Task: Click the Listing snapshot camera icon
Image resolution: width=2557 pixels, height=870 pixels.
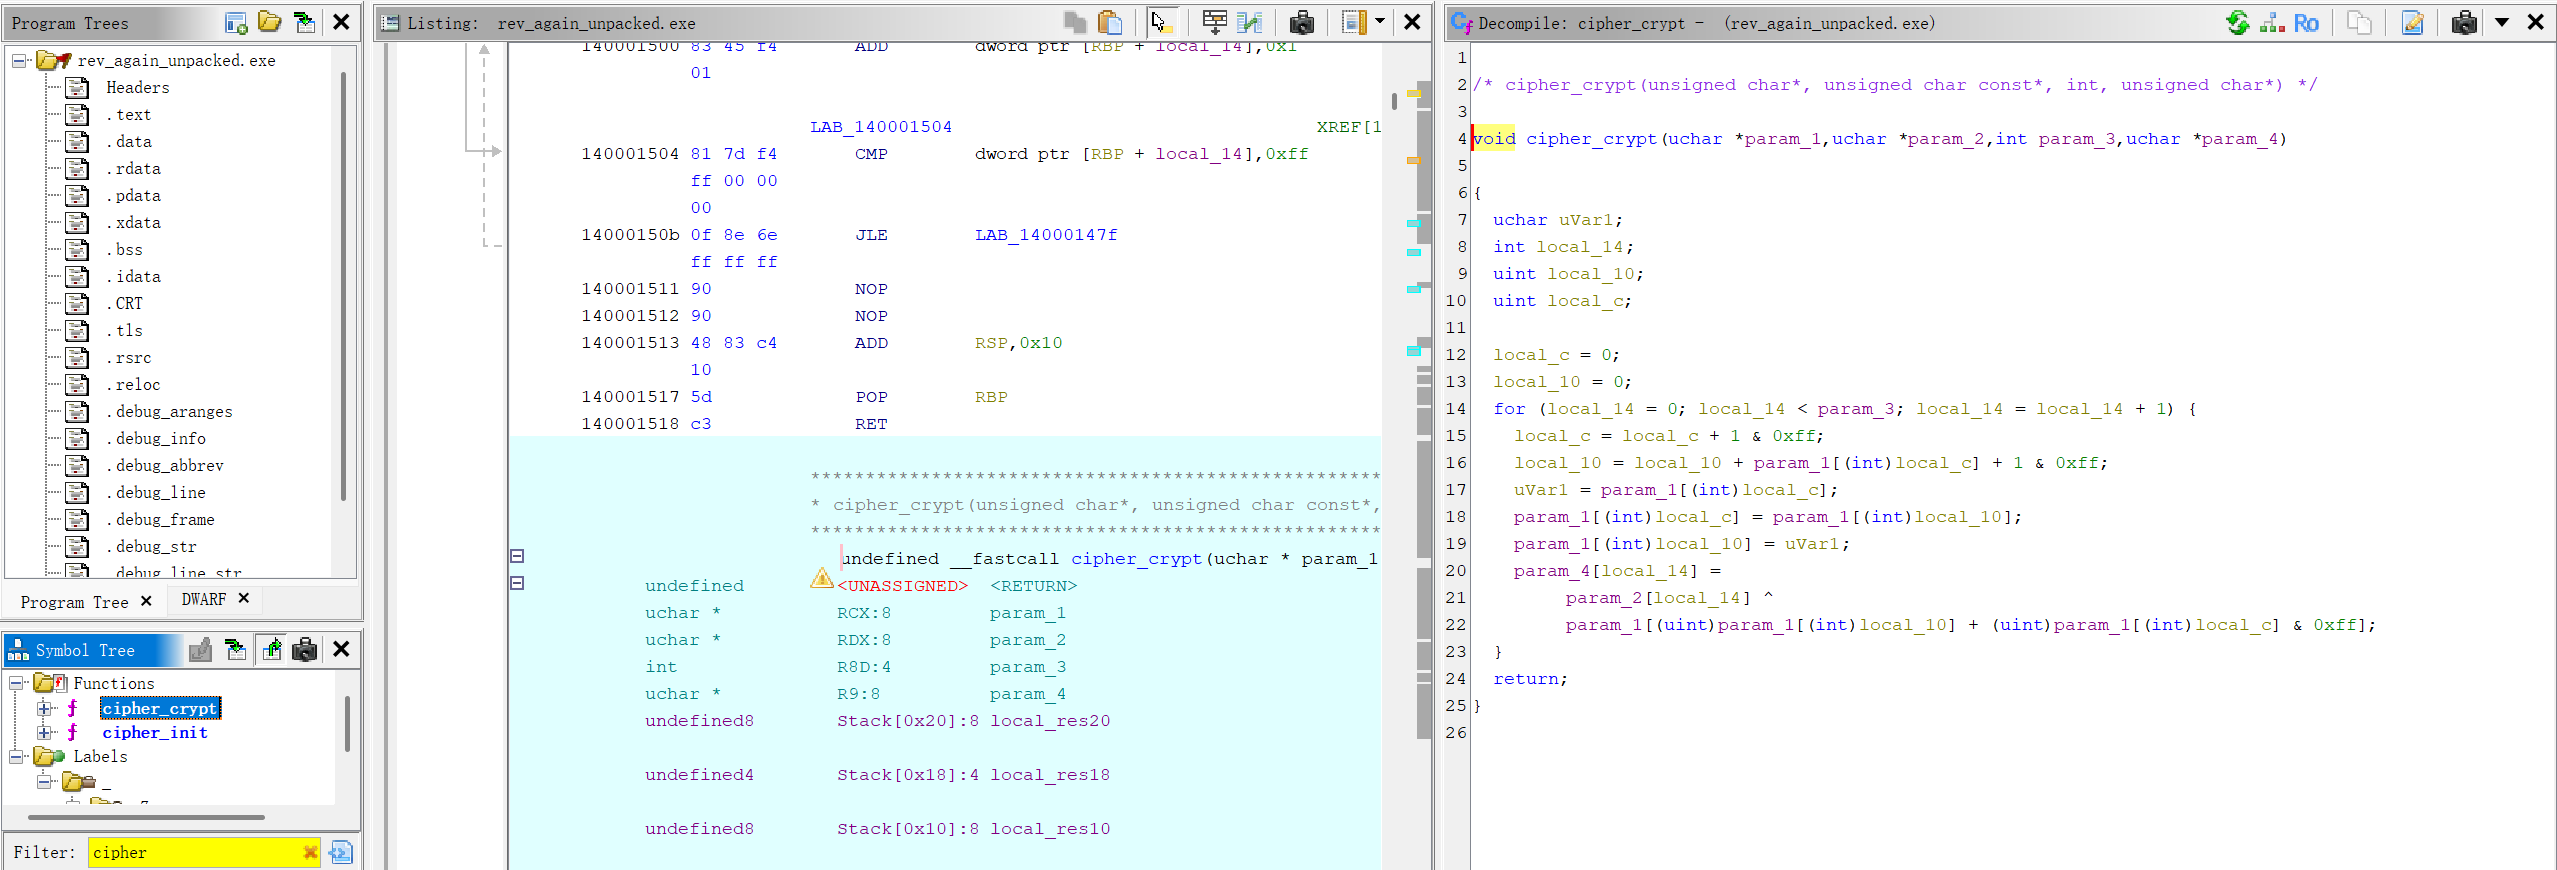Action: (1301, 22)
